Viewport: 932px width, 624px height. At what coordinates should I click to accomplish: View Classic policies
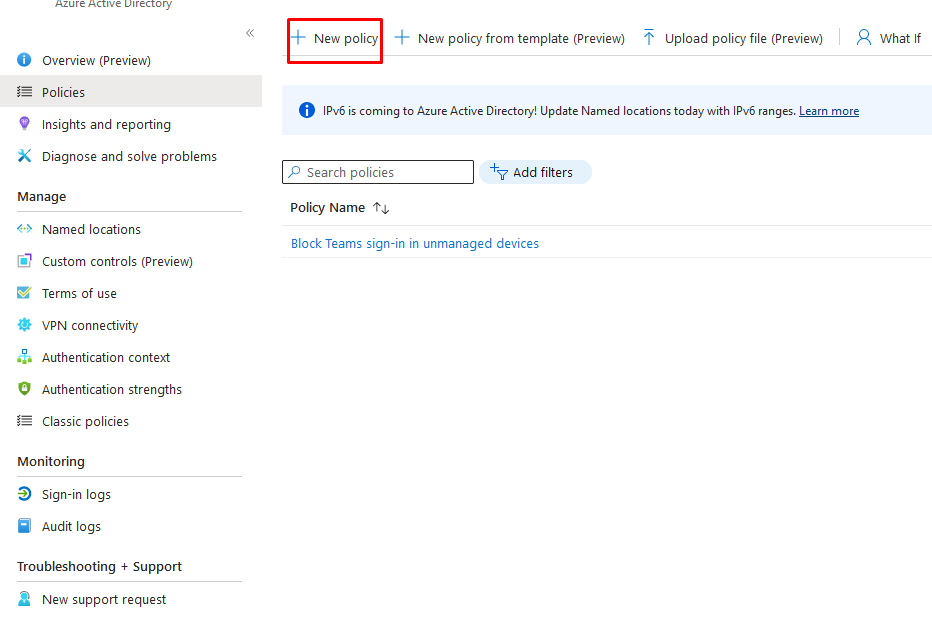coord(85,421)
